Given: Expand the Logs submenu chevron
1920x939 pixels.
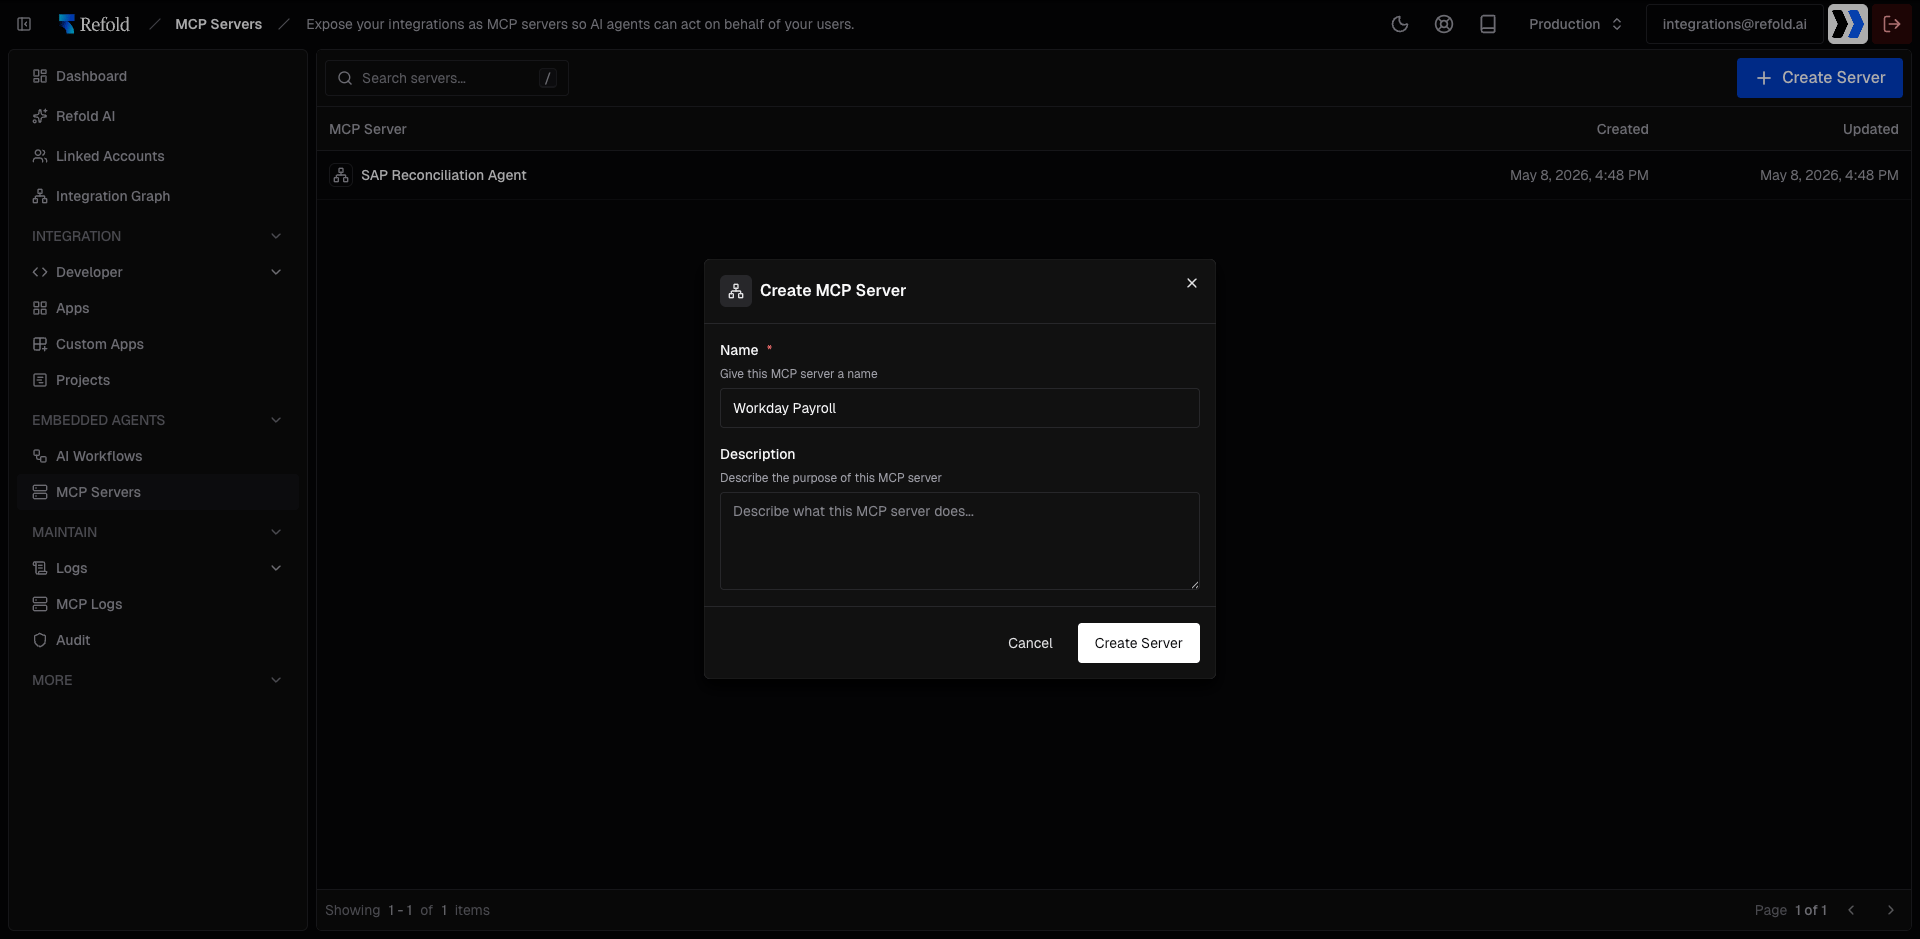Looking at the screenshot, I should pyautogui.click(x=276, y=568).
